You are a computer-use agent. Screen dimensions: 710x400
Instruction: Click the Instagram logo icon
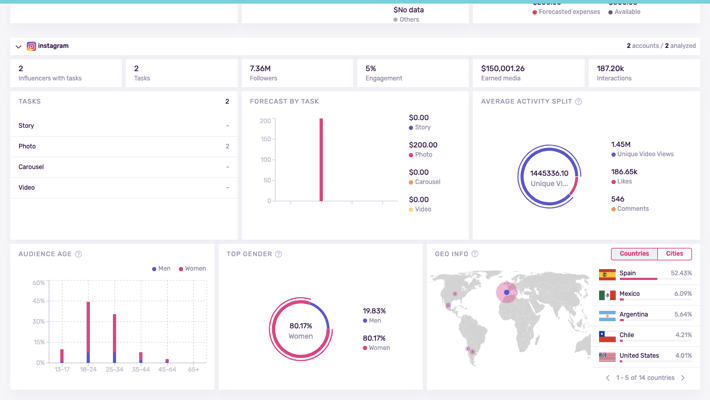point(31,46)
